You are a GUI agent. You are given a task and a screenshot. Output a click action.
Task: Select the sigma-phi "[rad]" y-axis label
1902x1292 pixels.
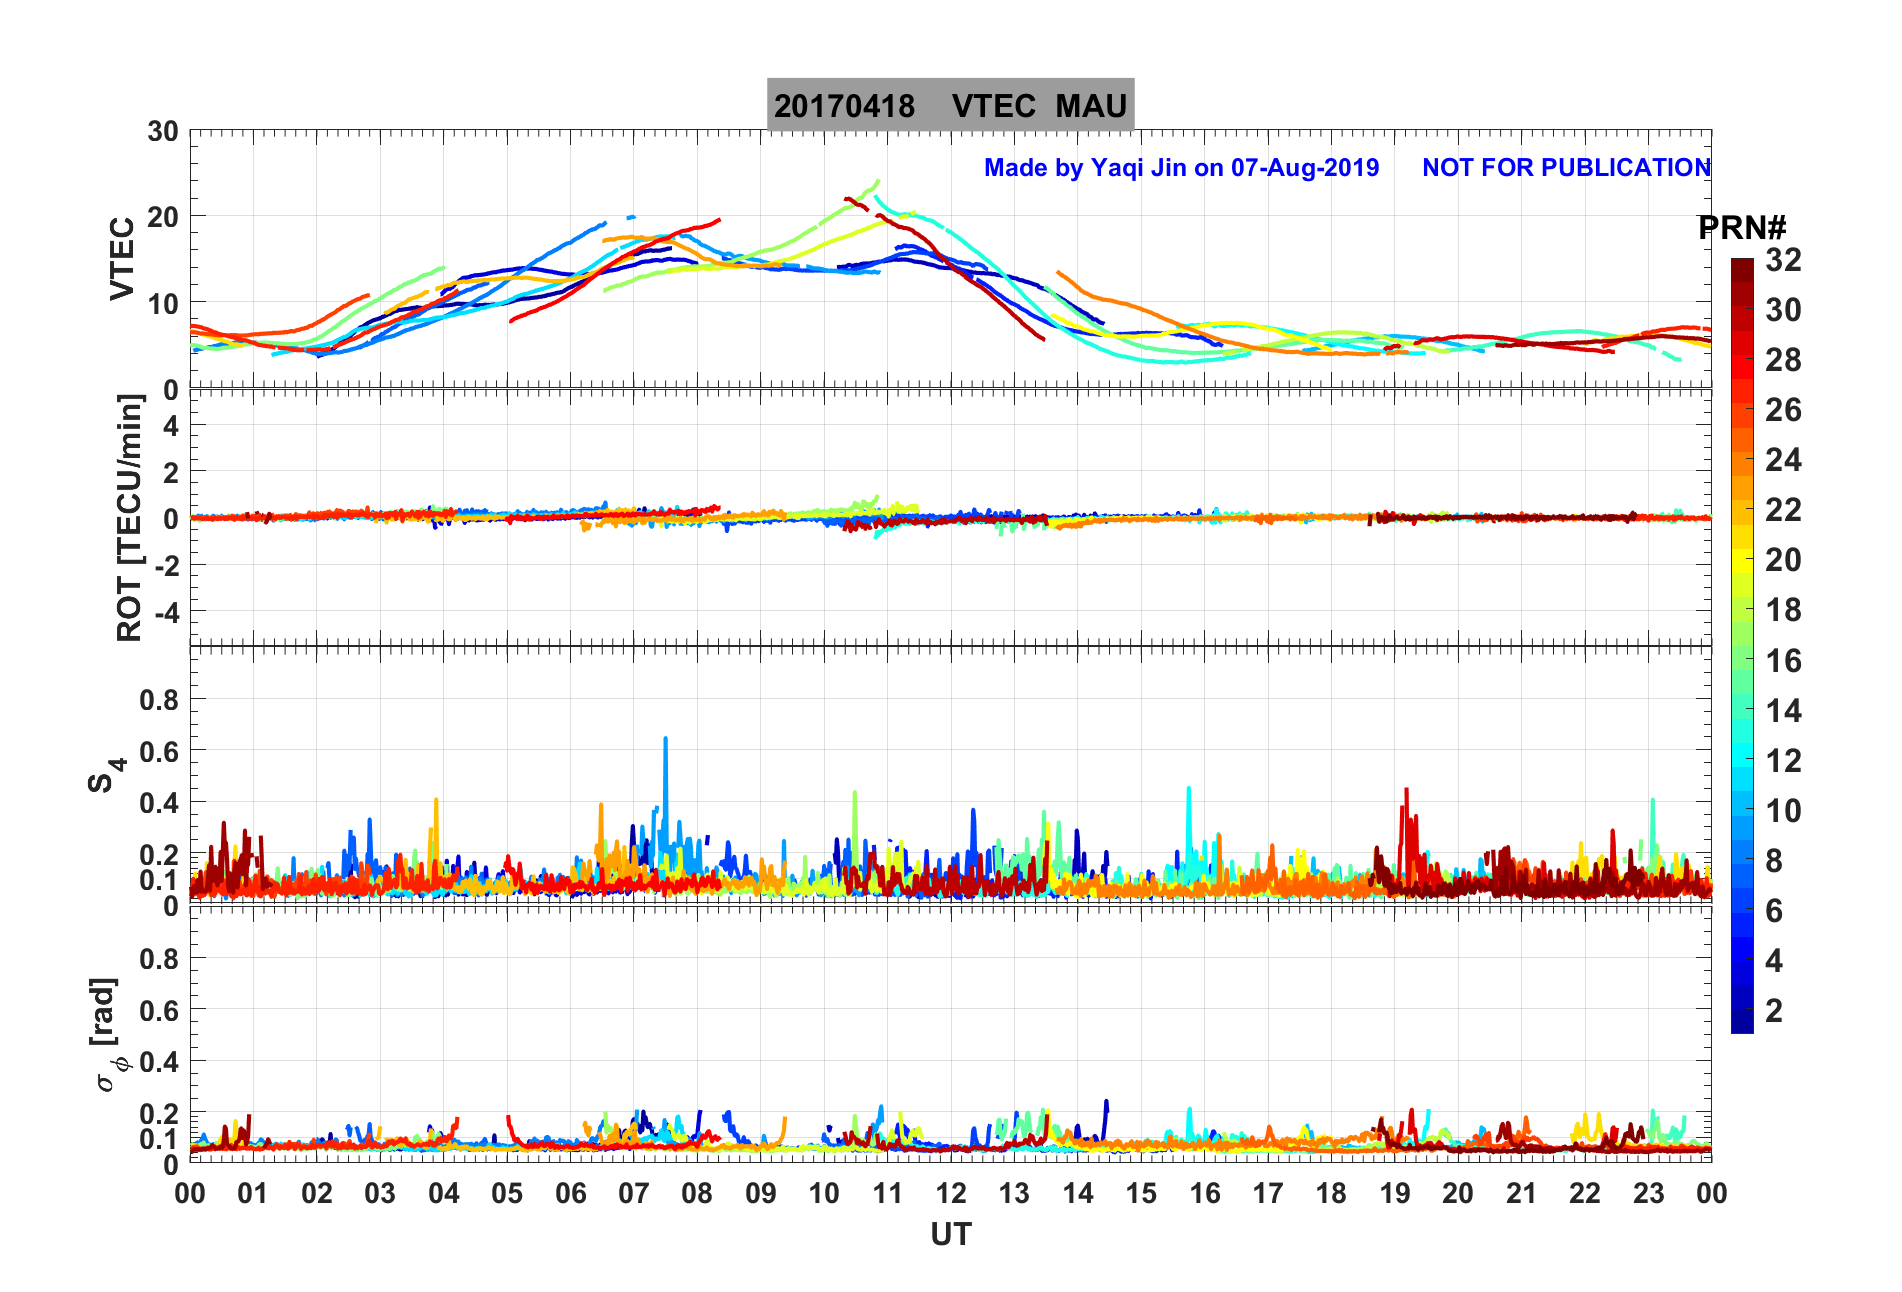coord(103,1012)
